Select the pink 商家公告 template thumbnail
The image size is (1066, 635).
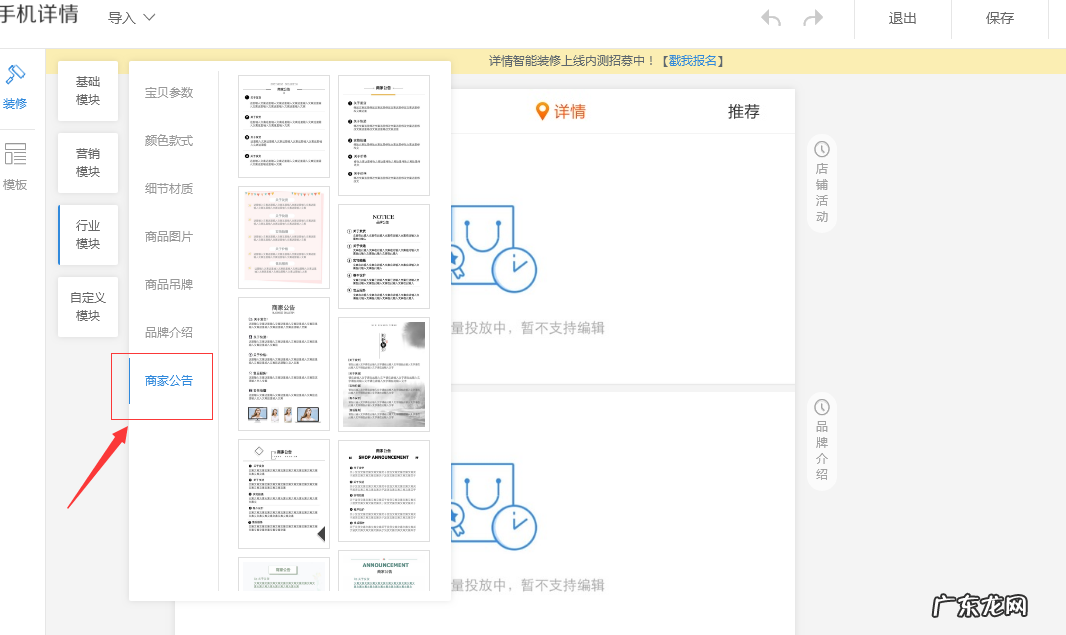coord(283,238)
